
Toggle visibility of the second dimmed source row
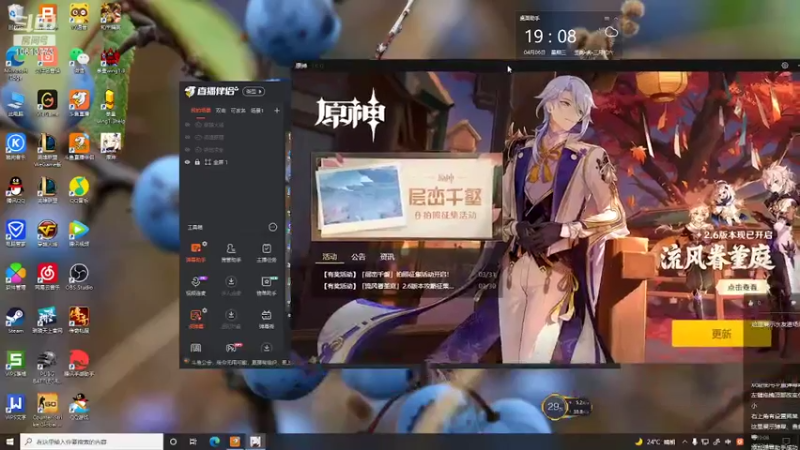click(x=187, y=137)
